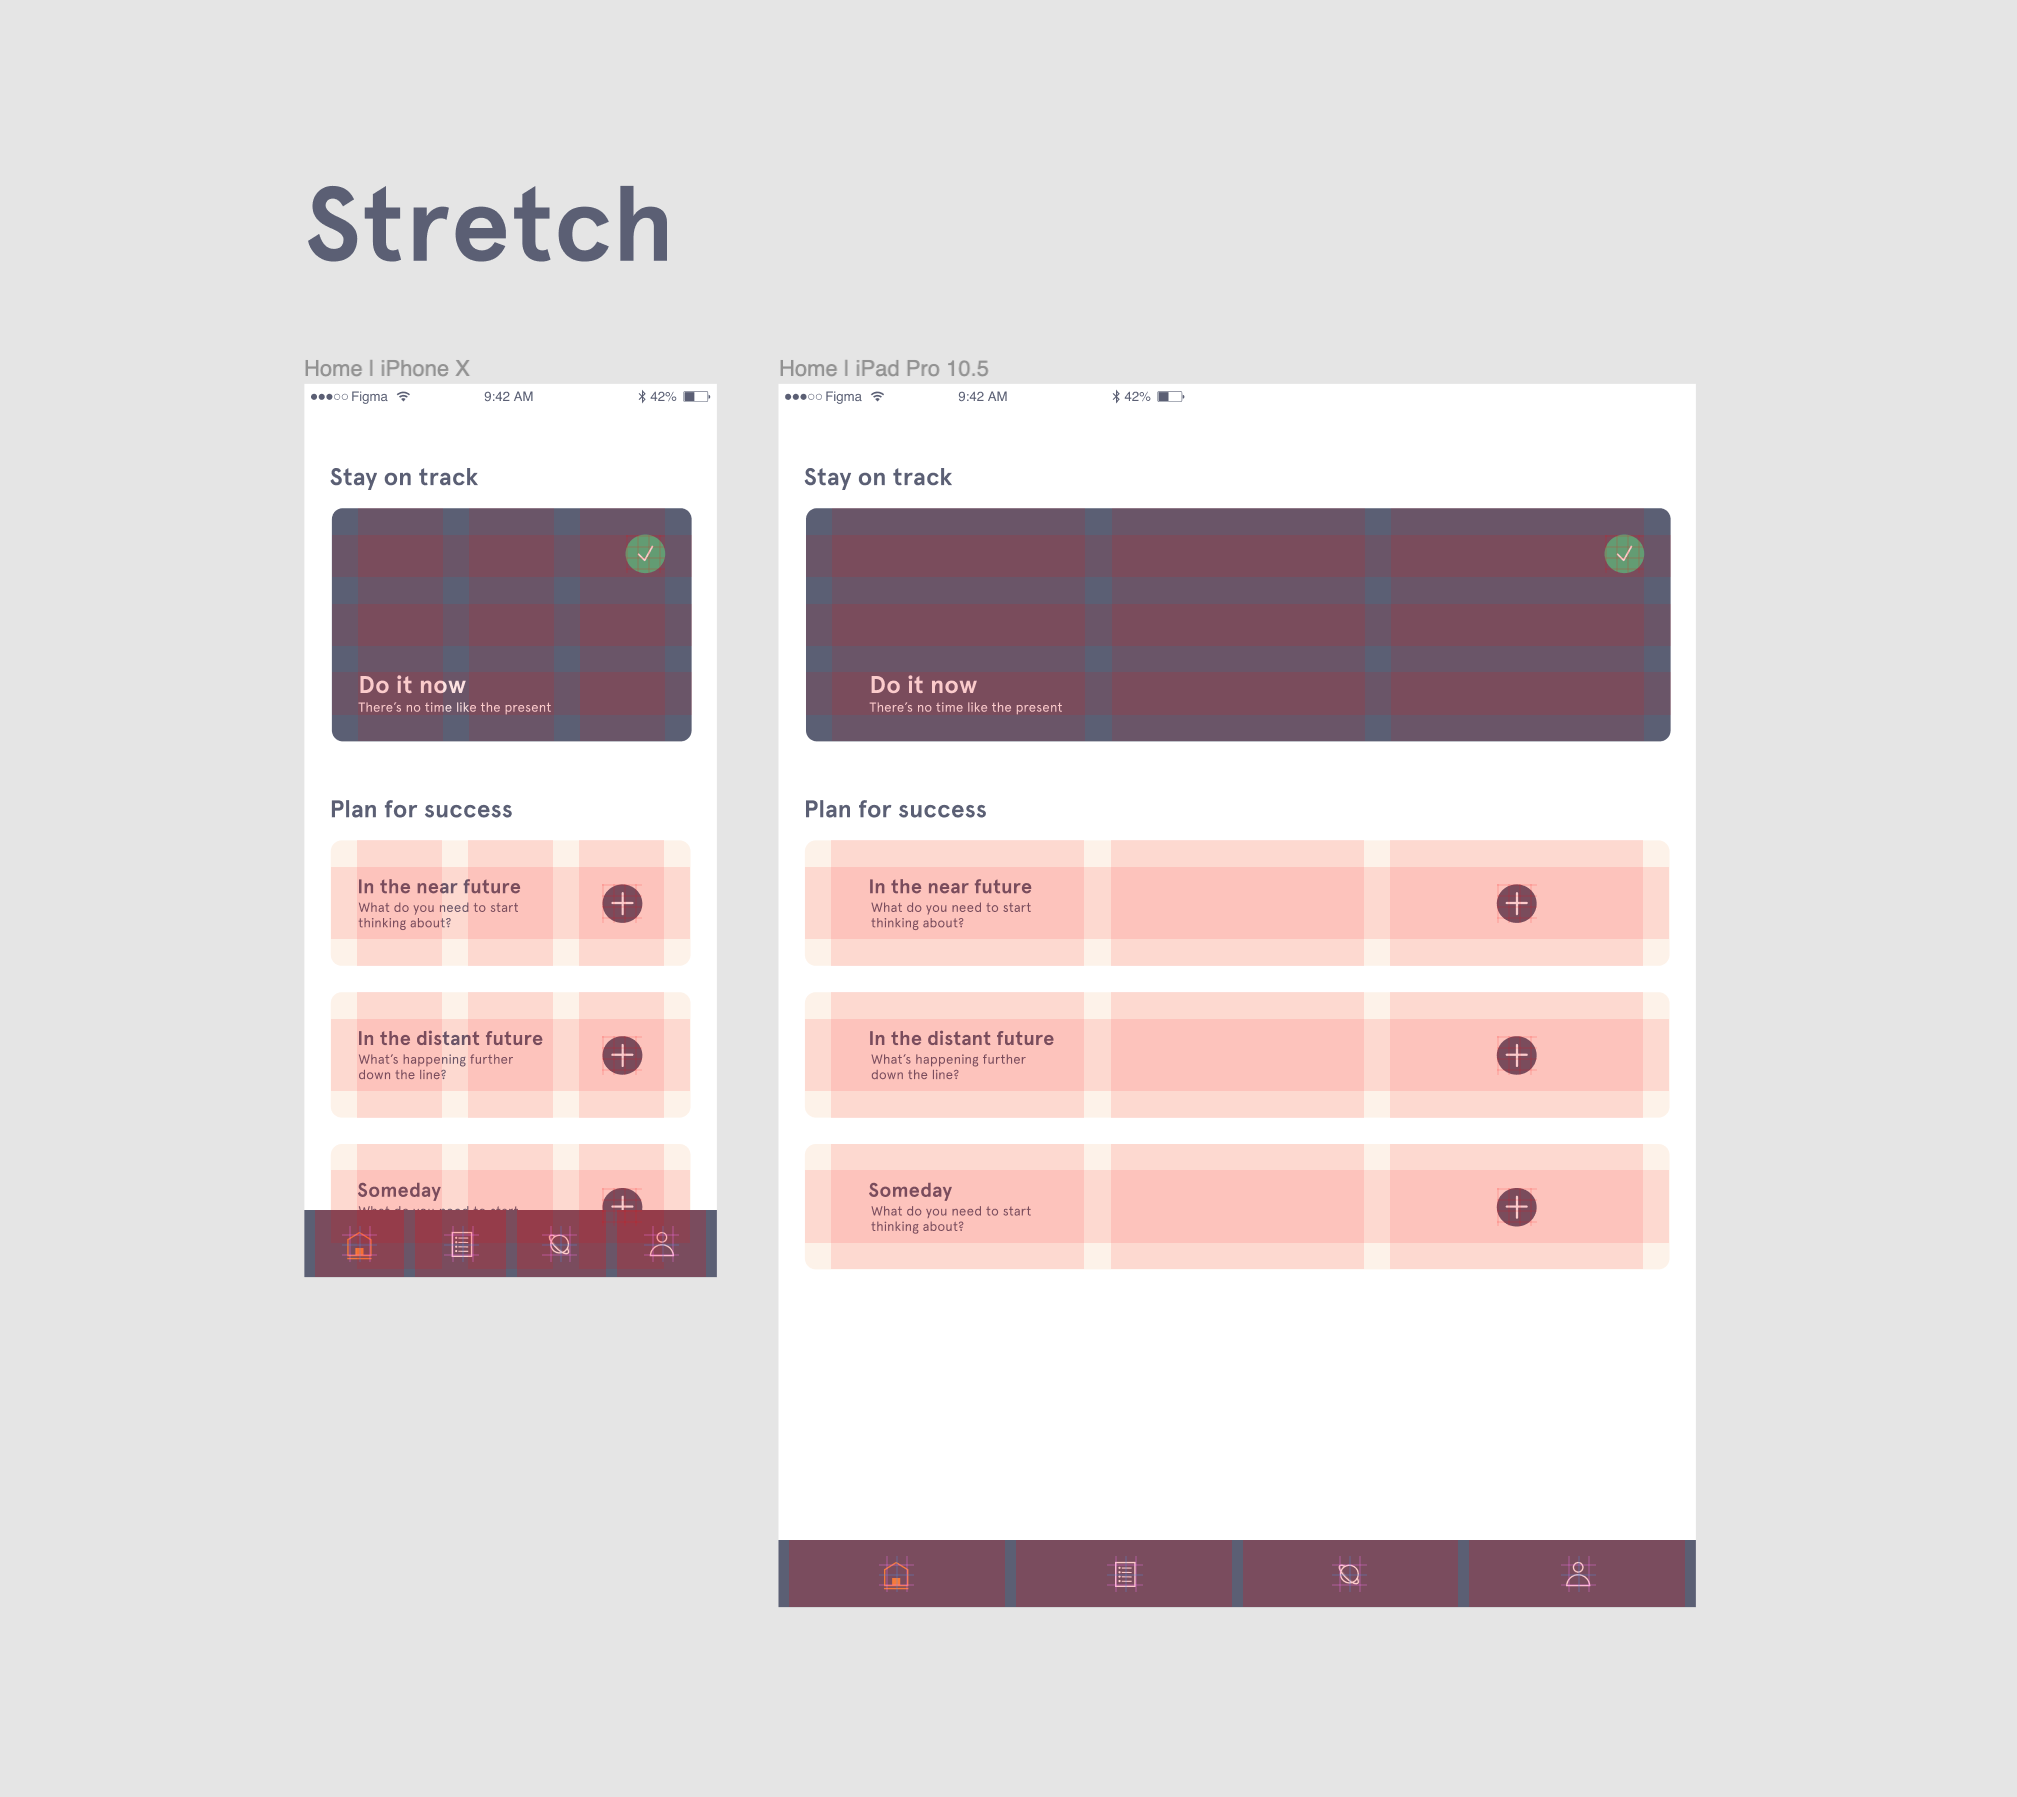Tap the plus button for In the near future
This screenshot has width=2017, height=1797.
coord(621,904)
